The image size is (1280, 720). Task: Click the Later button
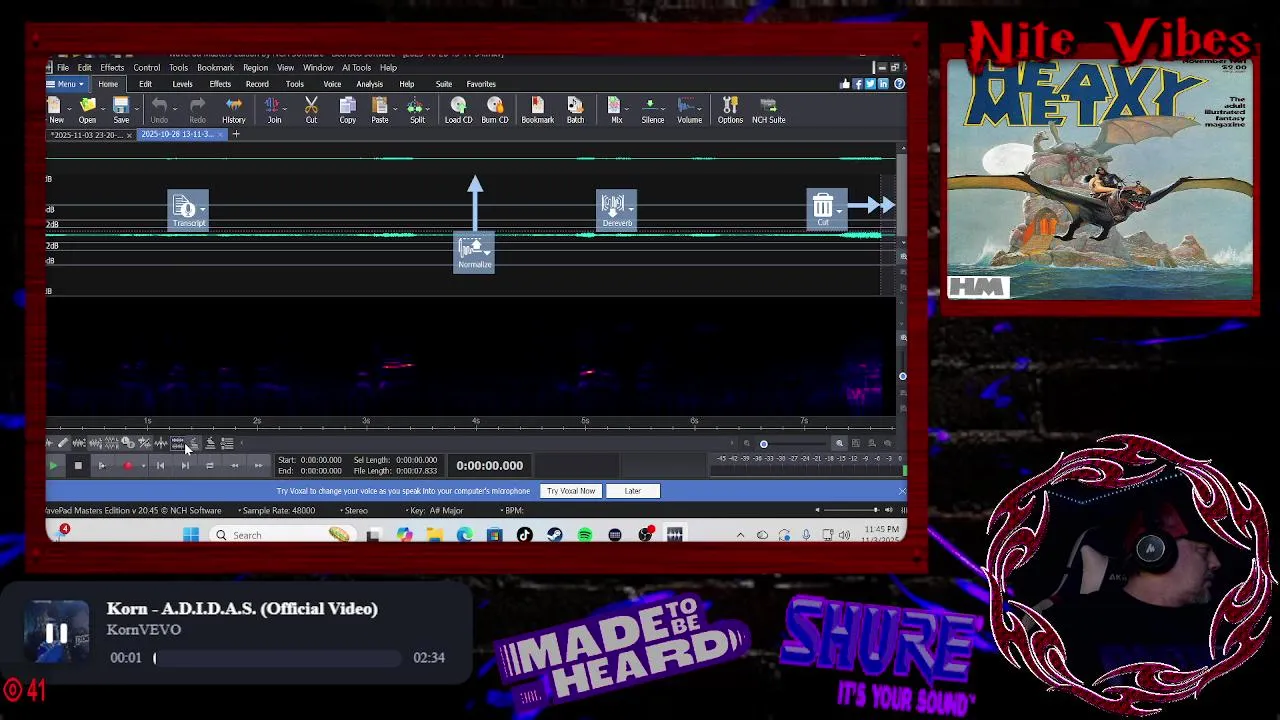[633, 491]
